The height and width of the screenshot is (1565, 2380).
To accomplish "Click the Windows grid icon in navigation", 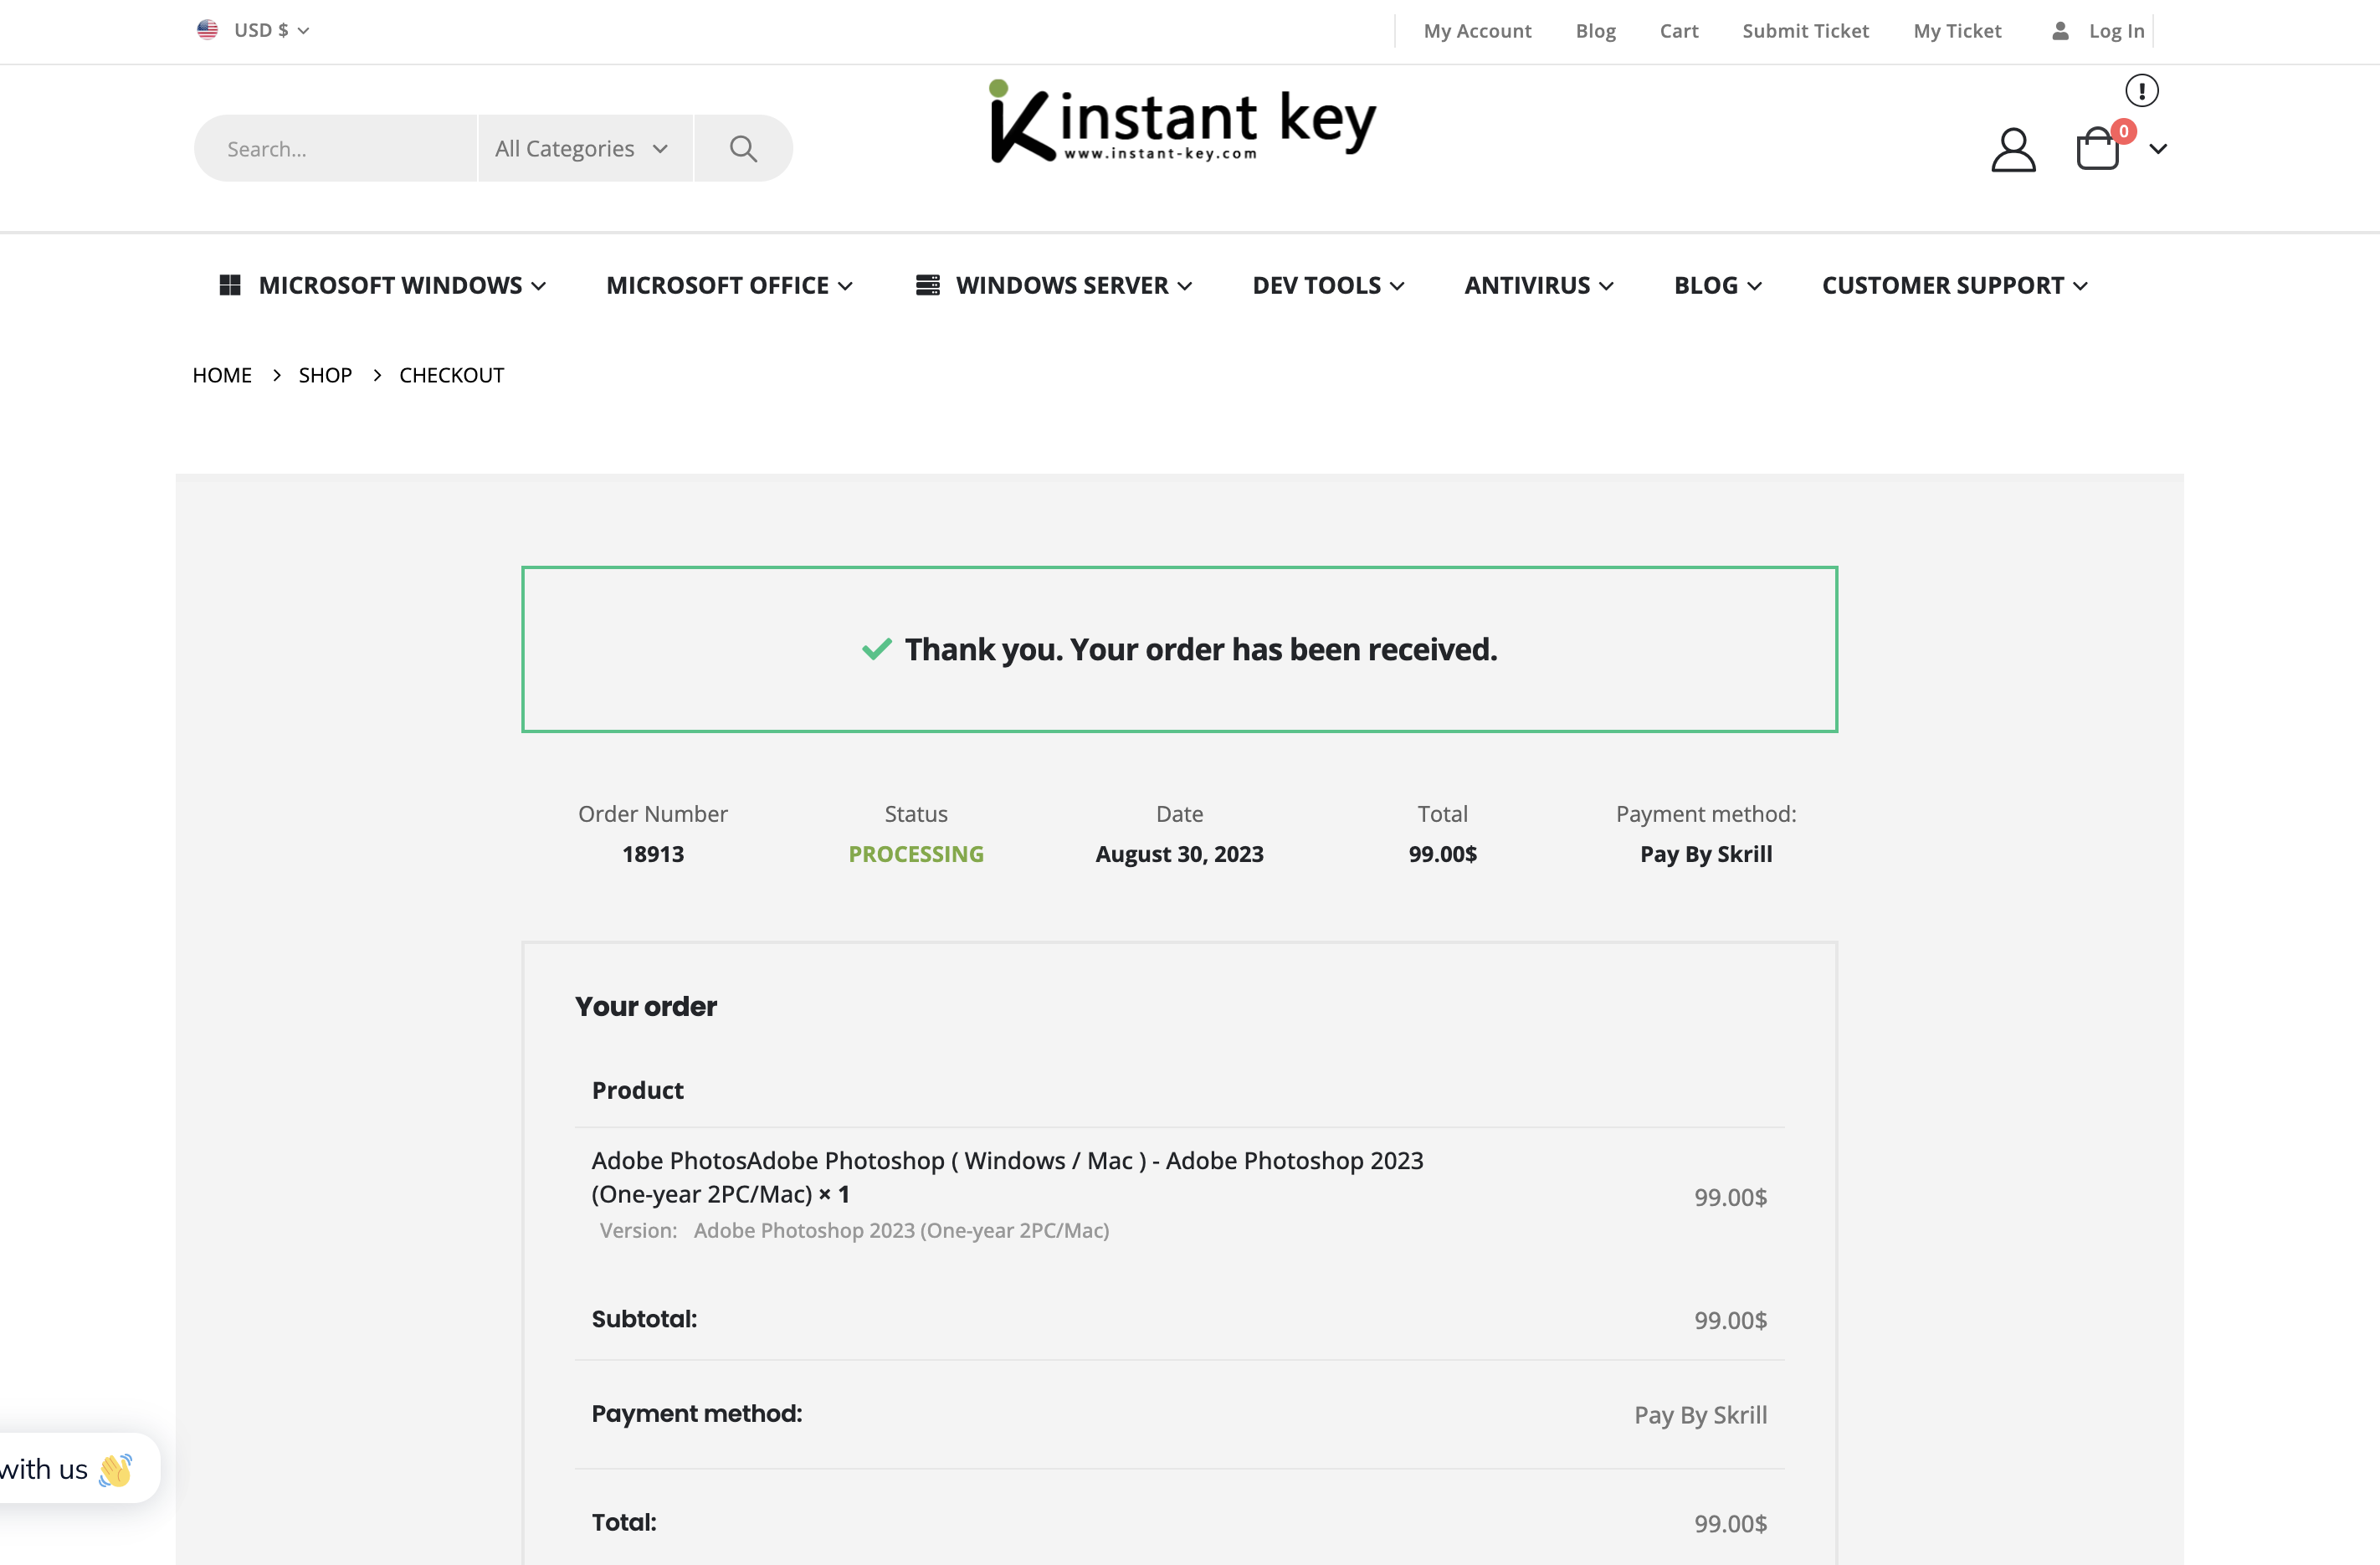I will point(230,285).
